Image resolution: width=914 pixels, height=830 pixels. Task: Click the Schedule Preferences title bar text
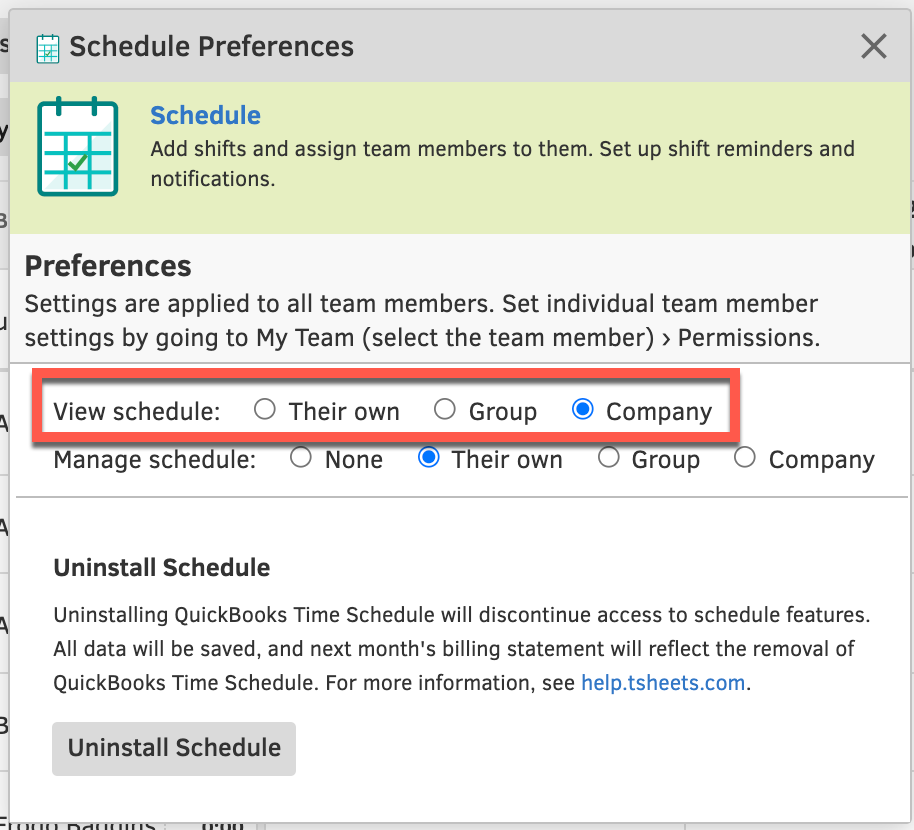point(211,46)
